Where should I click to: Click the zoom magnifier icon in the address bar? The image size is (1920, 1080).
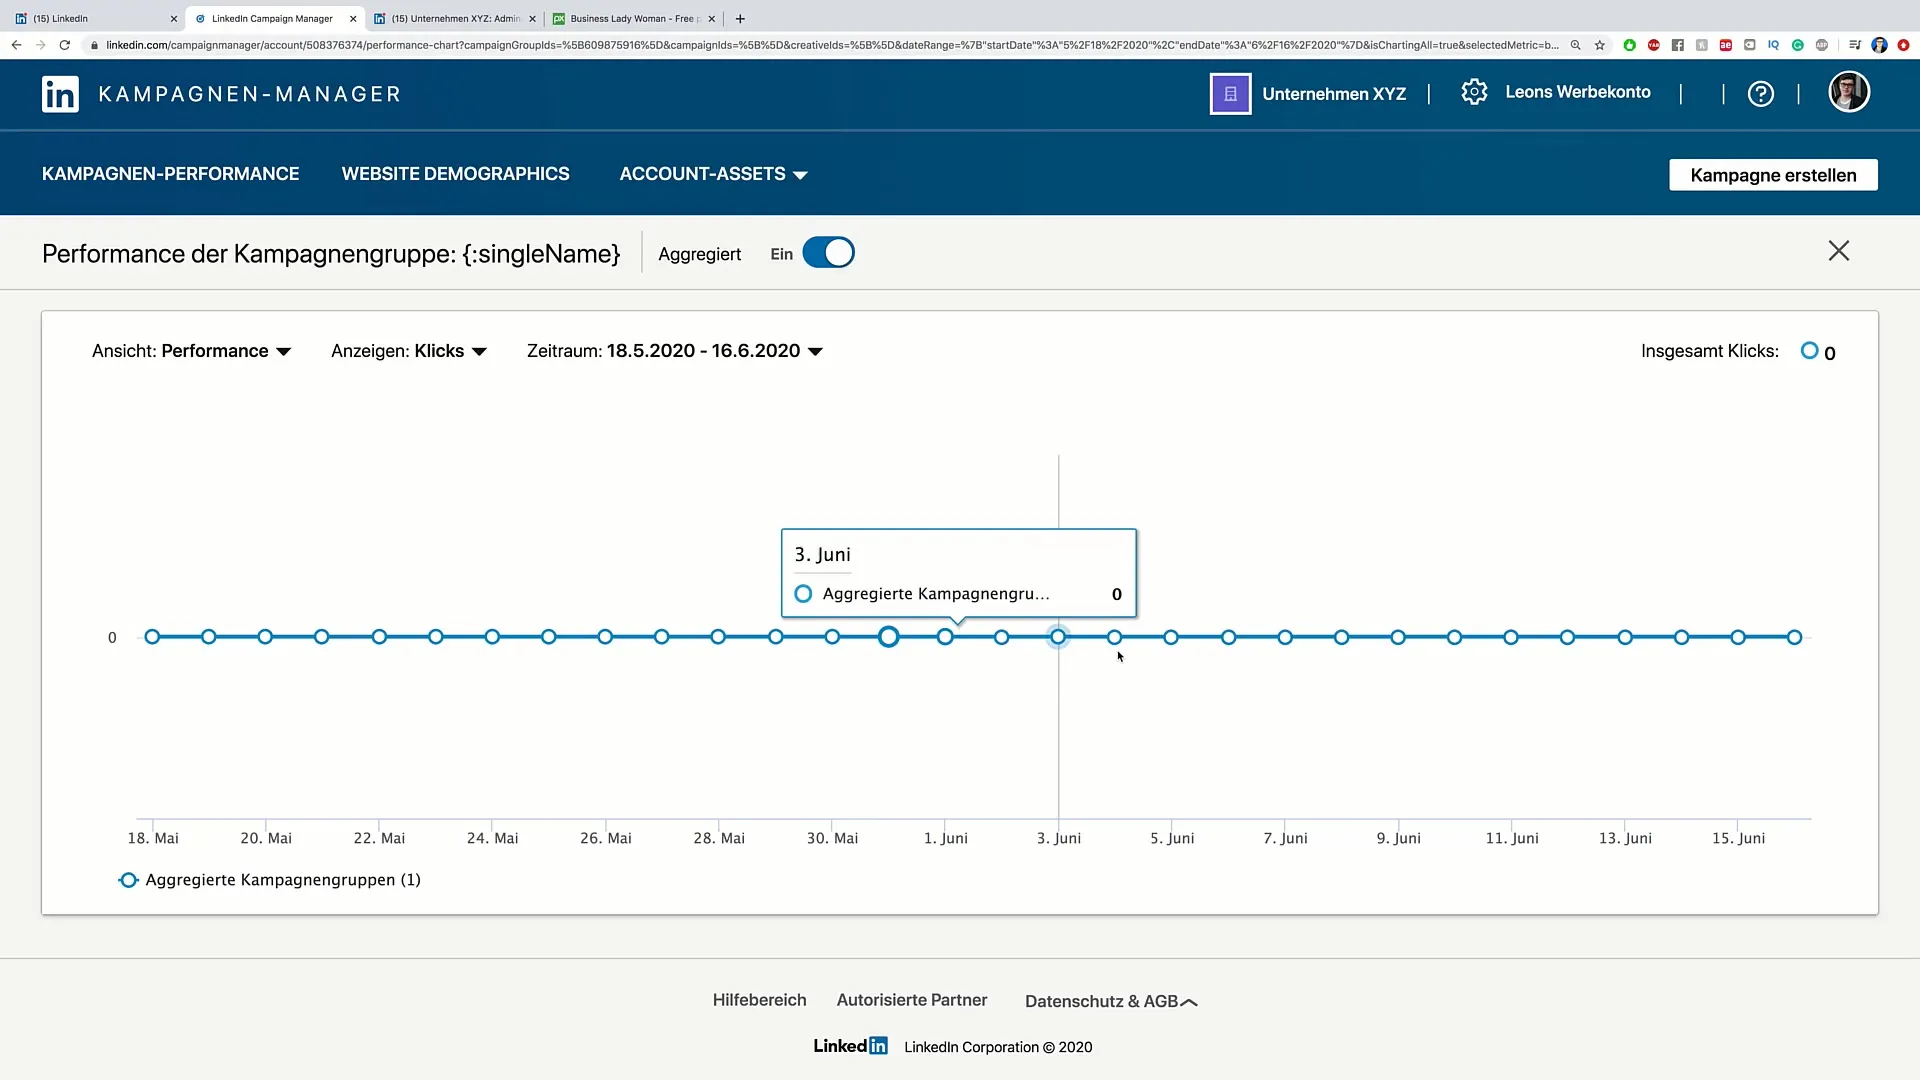[x=1575, y=45]
